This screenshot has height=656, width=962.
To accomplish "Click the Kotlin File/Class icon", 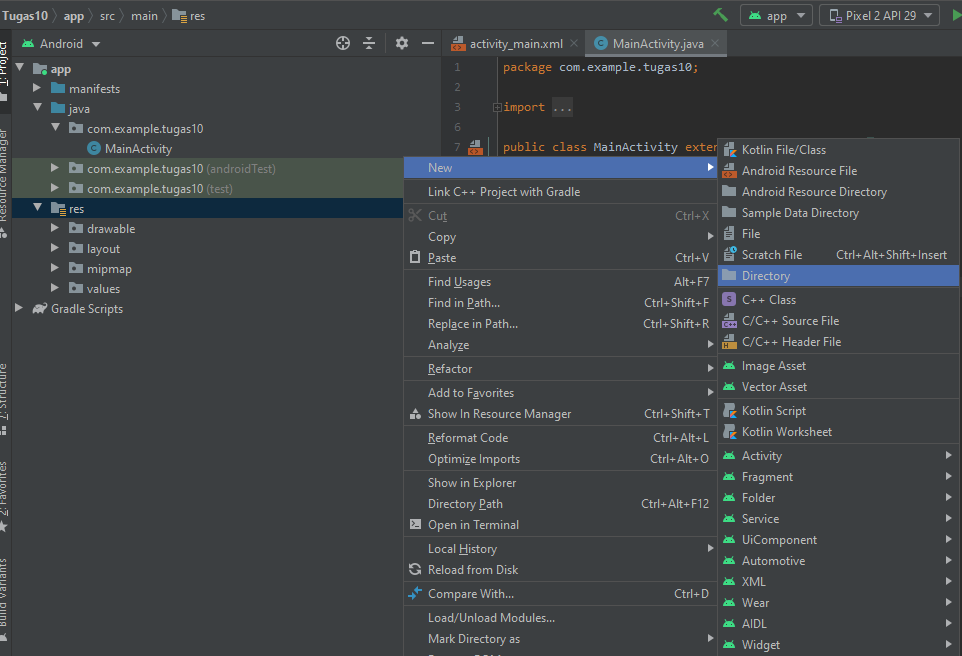I will coord(729,149).
